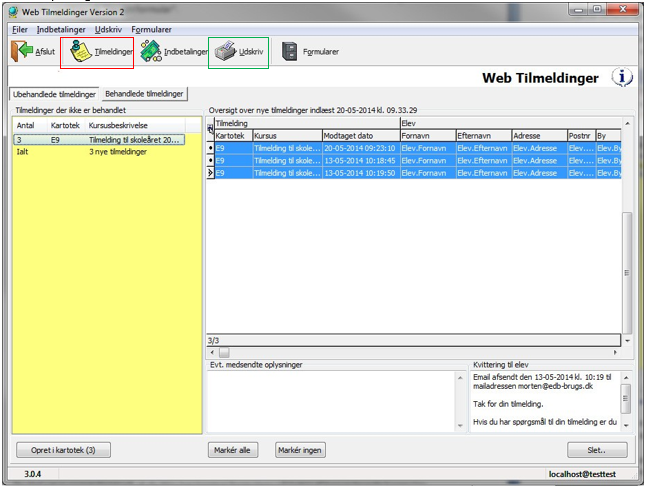Click current-row arrow marker of 10:19:50 entry
This screenshot has height=486, width=645.
[210, 173]
